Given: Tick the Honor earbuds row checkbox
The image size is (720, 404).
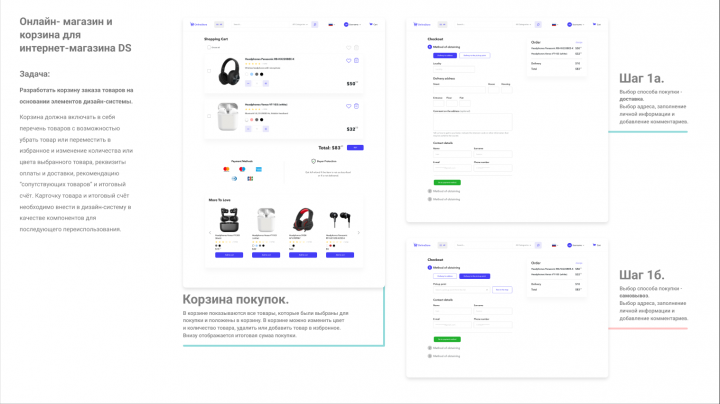Looking at the screenshot, I should coord(209,116).
